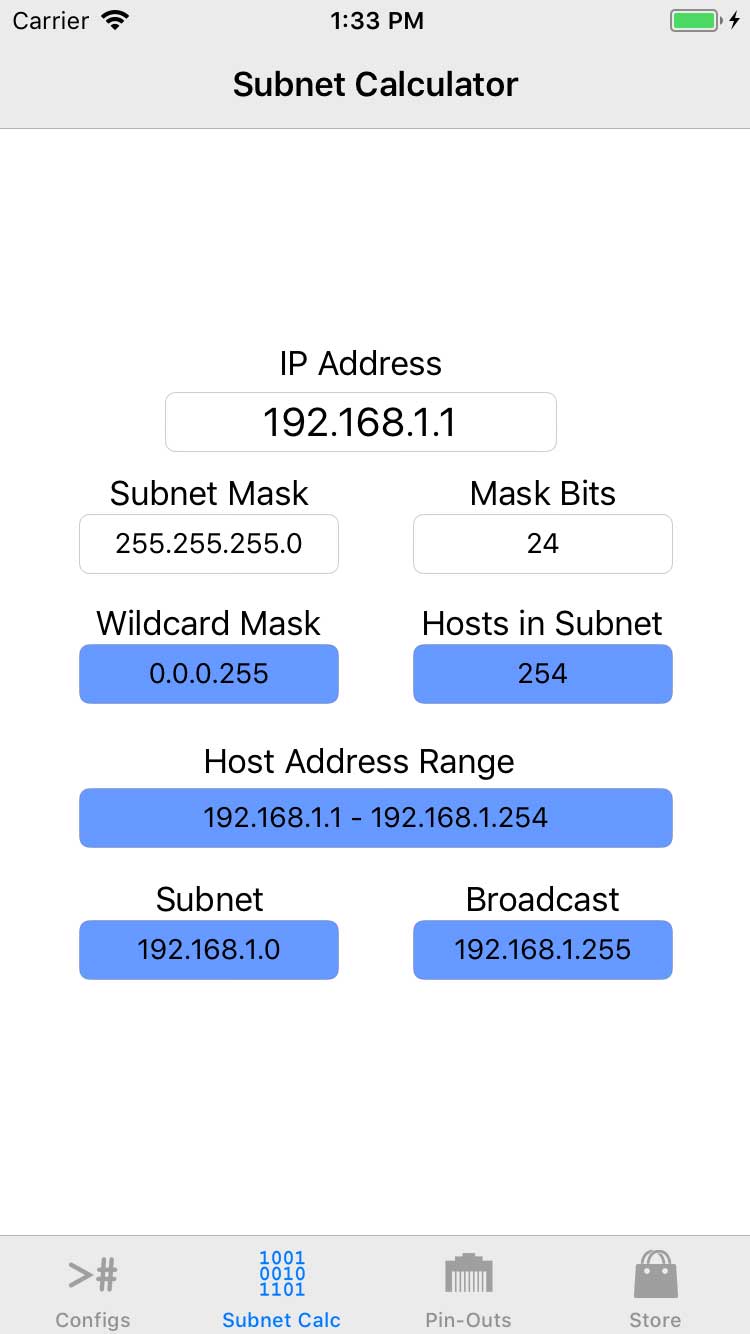750x1334 pixels.
Task: Tap the Wi-Fi status icon
Action: pyautogui.click(x=116, y=20)
